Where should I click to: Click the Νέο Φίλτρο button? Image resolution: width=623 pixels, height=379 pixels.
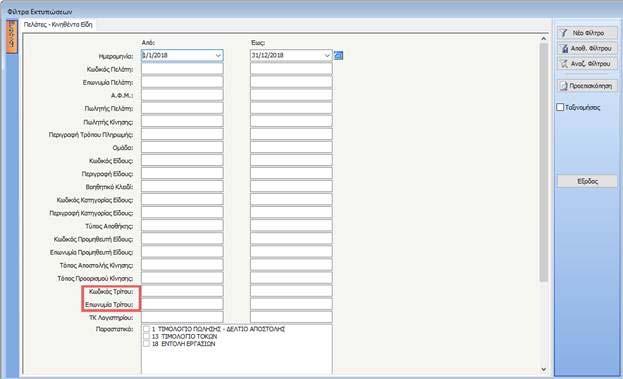click(x=587, y=33)
